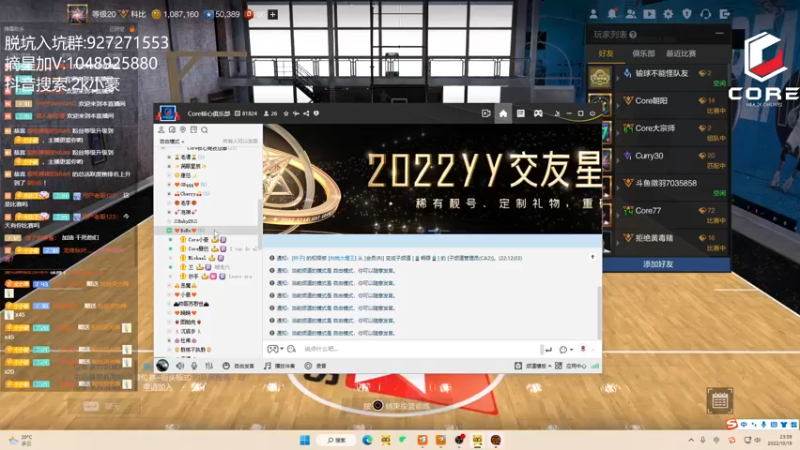Click the location pin icon in YY sidebar
800x450 pixels.
183,130
